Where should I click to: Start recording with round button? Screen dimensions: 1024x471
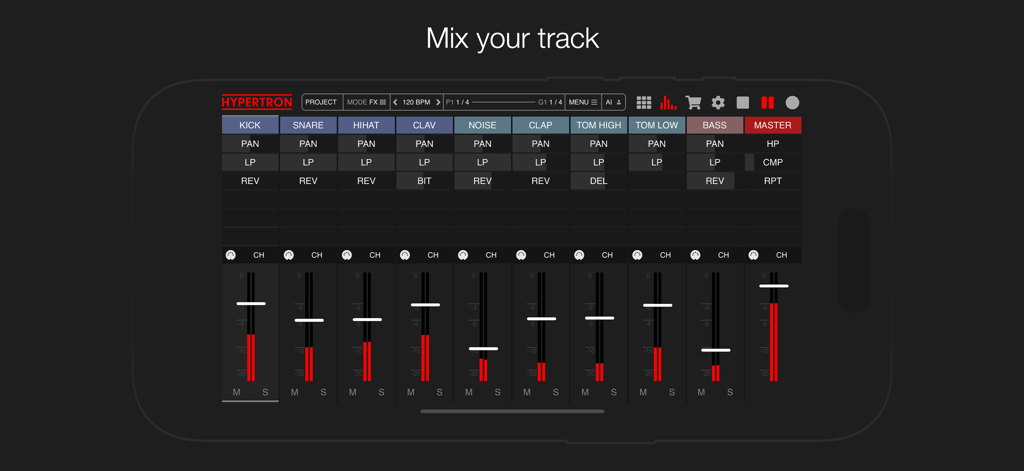click(x=792, y=103)
